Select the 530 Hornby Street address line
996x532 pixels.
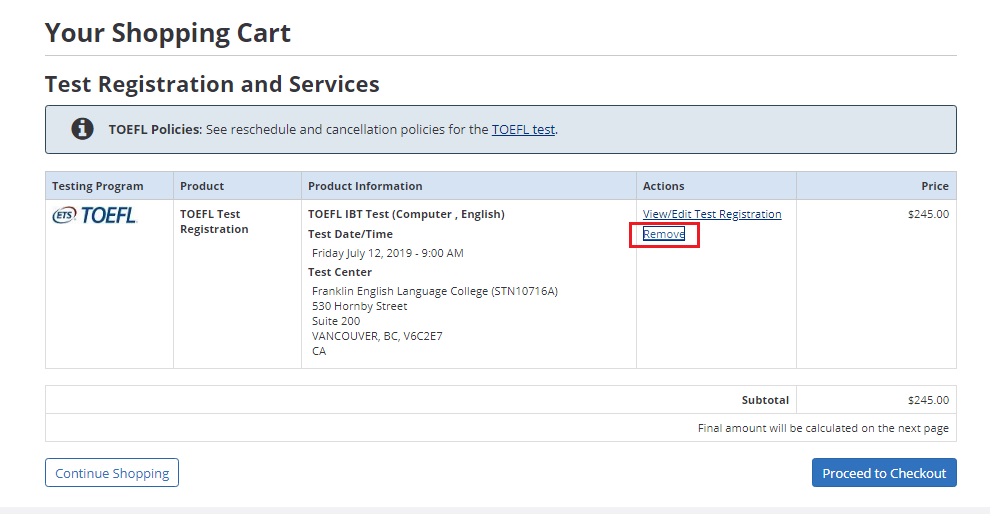(360, 306)
